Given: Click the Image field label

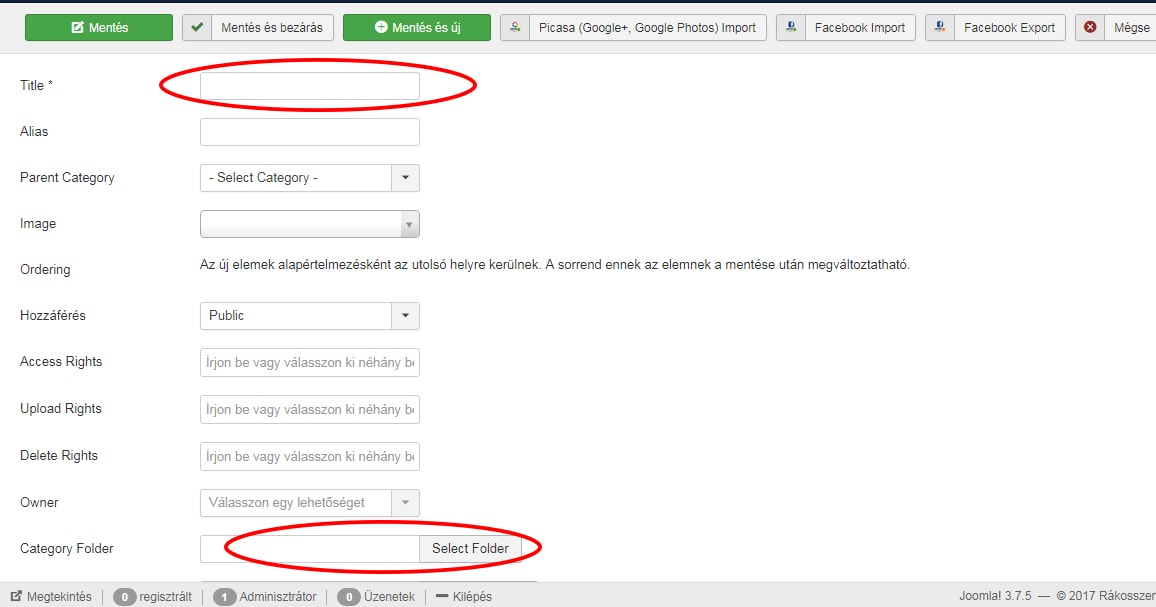Looking at the screenshot, I should [38, 223].
